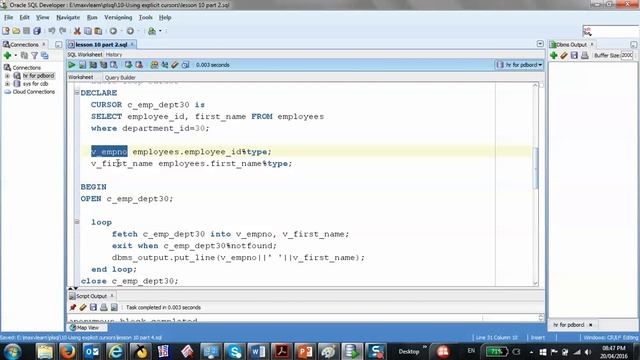Open the new connection dropdown arrow
Screen dimensions: 640x360
(x=16, y=56)
